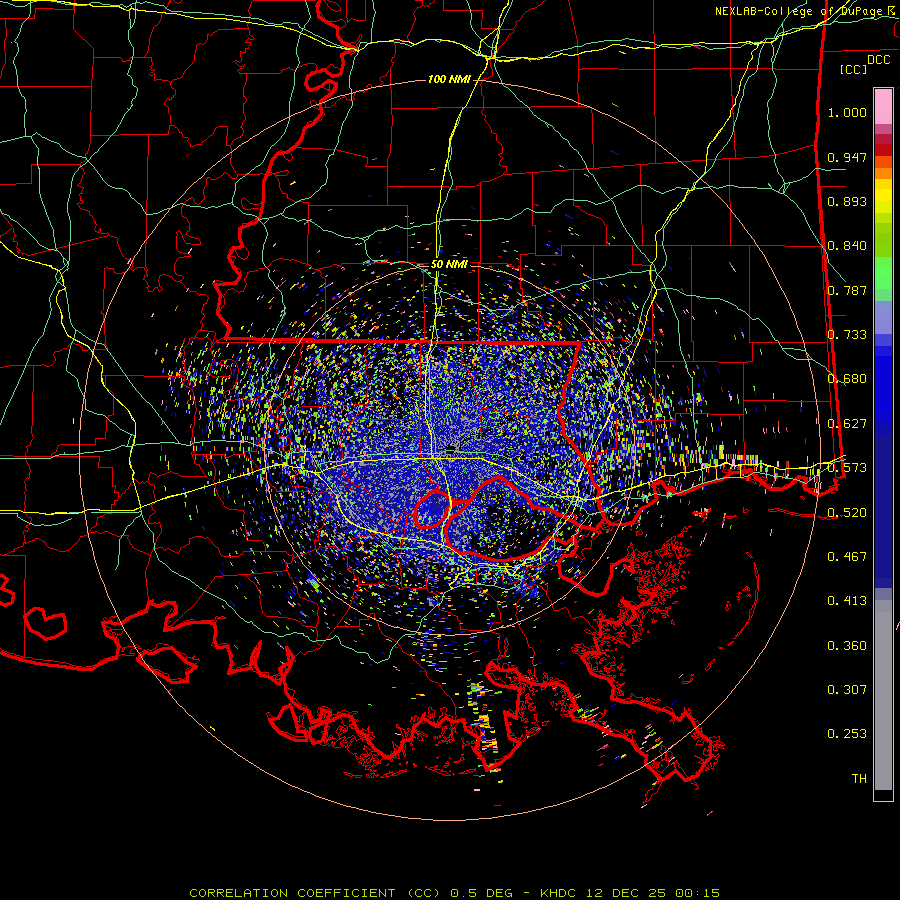The image size is (900, 900).
Task: Click the DCC product label
Action: [878, 59]
